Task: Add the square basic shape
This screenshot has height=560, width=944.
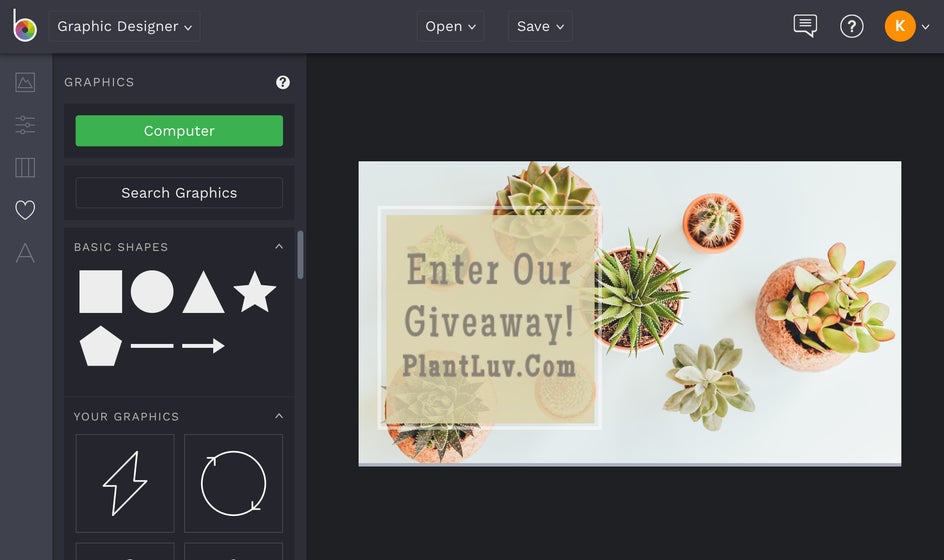Action: pos(101,291)
